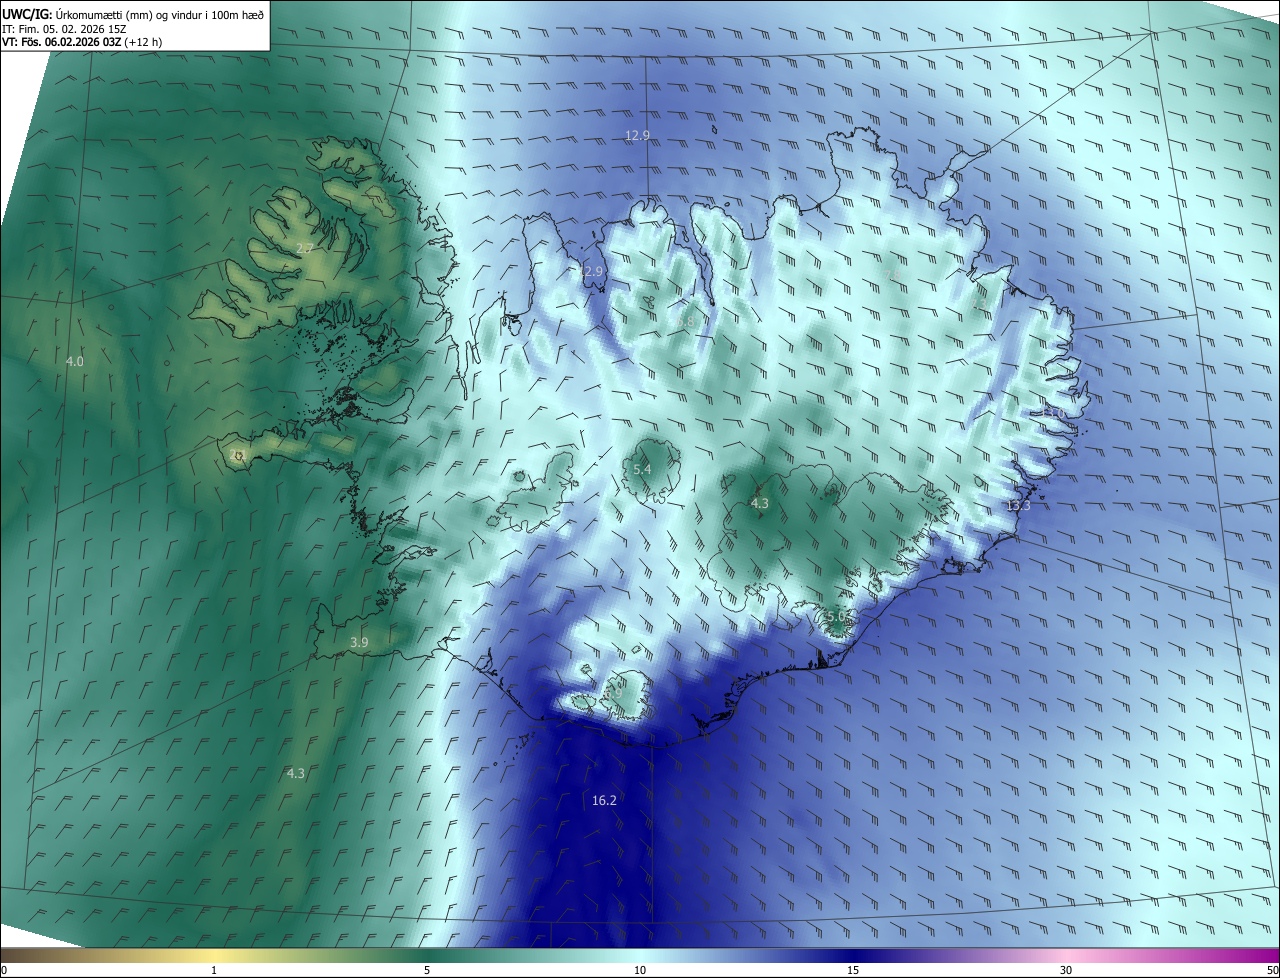Click the color scale label 5
Image resolution: width=1280 pixels, height=978 pixels.
[x=427, y=971]
